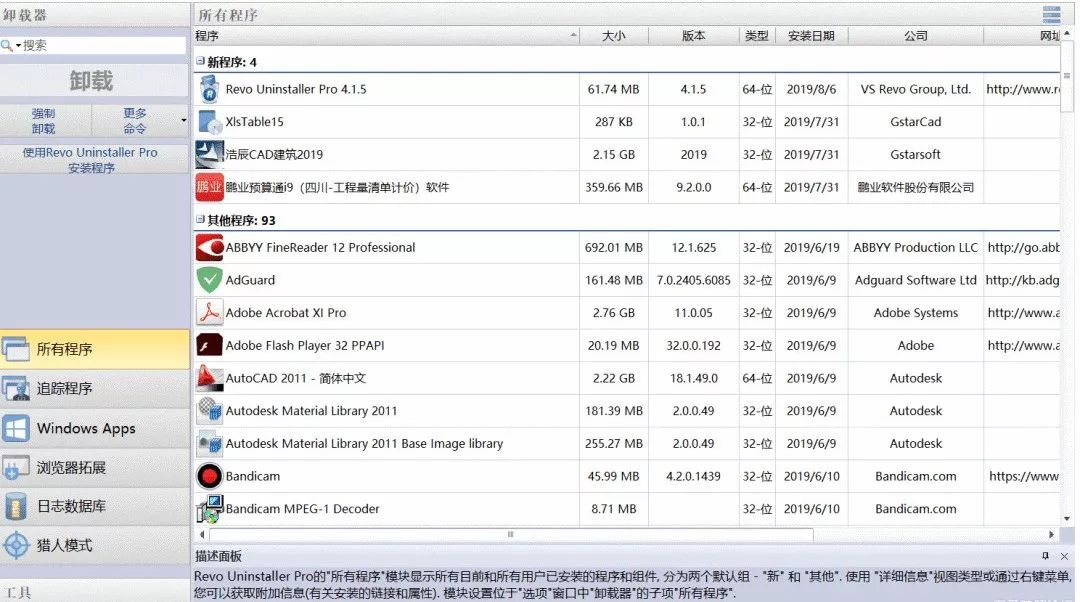
Task: Click the 2019/8/6 install date cell
Action: click(811, 90)
